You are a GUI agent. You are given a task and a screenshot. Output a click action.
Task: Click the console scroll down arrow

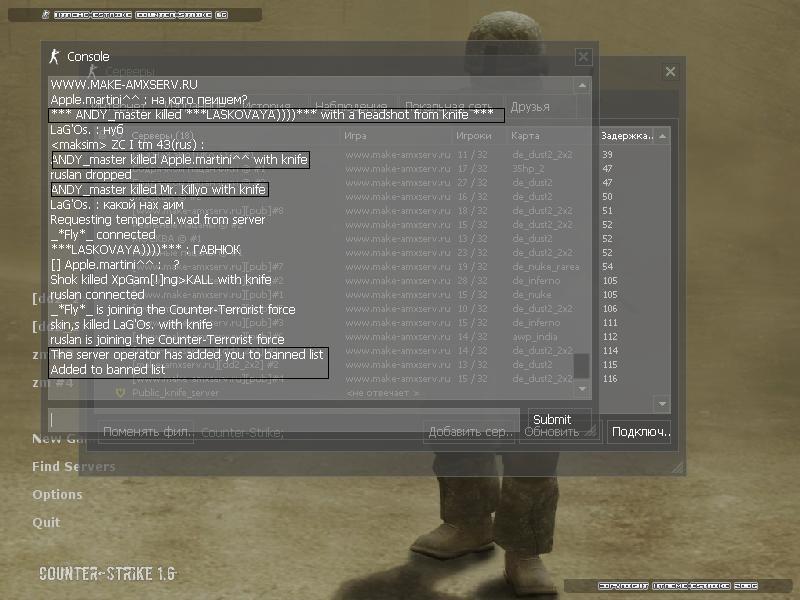click(582, 389)
